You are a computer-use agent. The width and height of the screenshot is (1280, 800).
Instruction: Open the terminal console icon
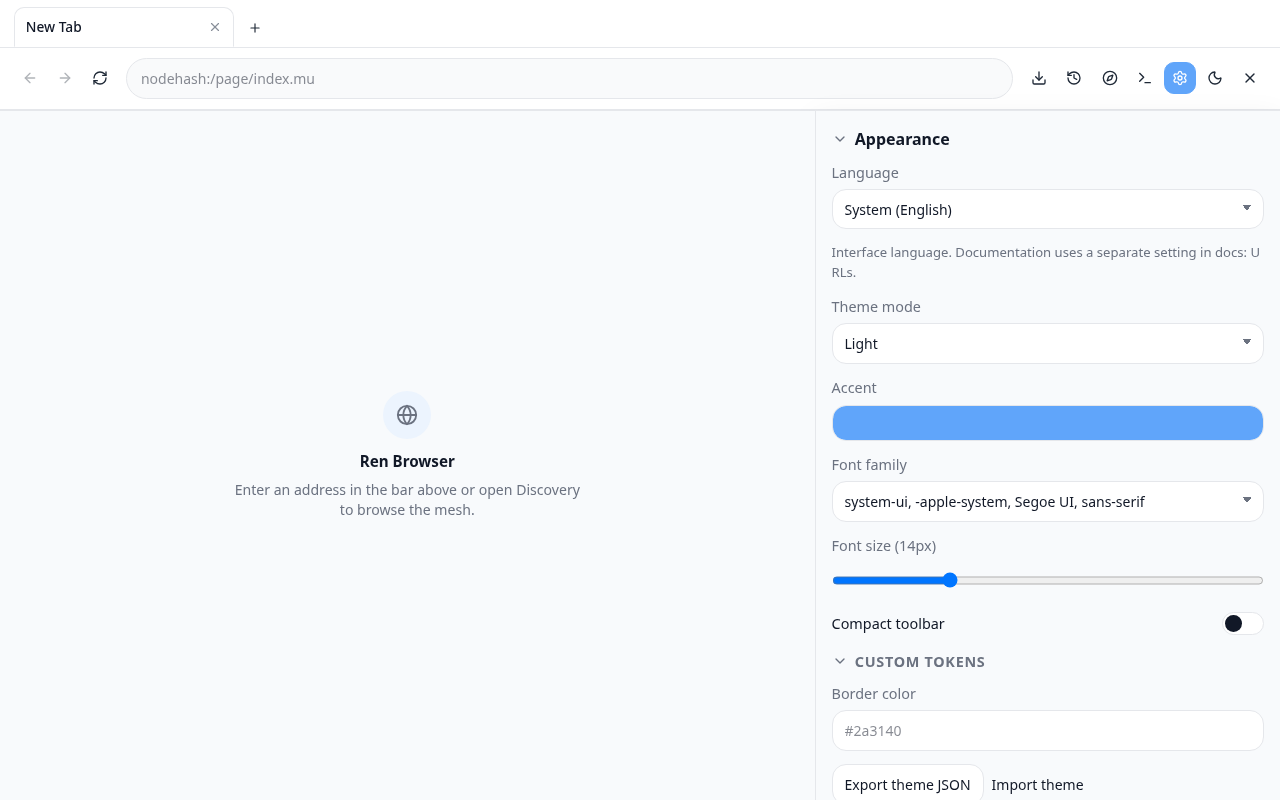(1145, 78)
